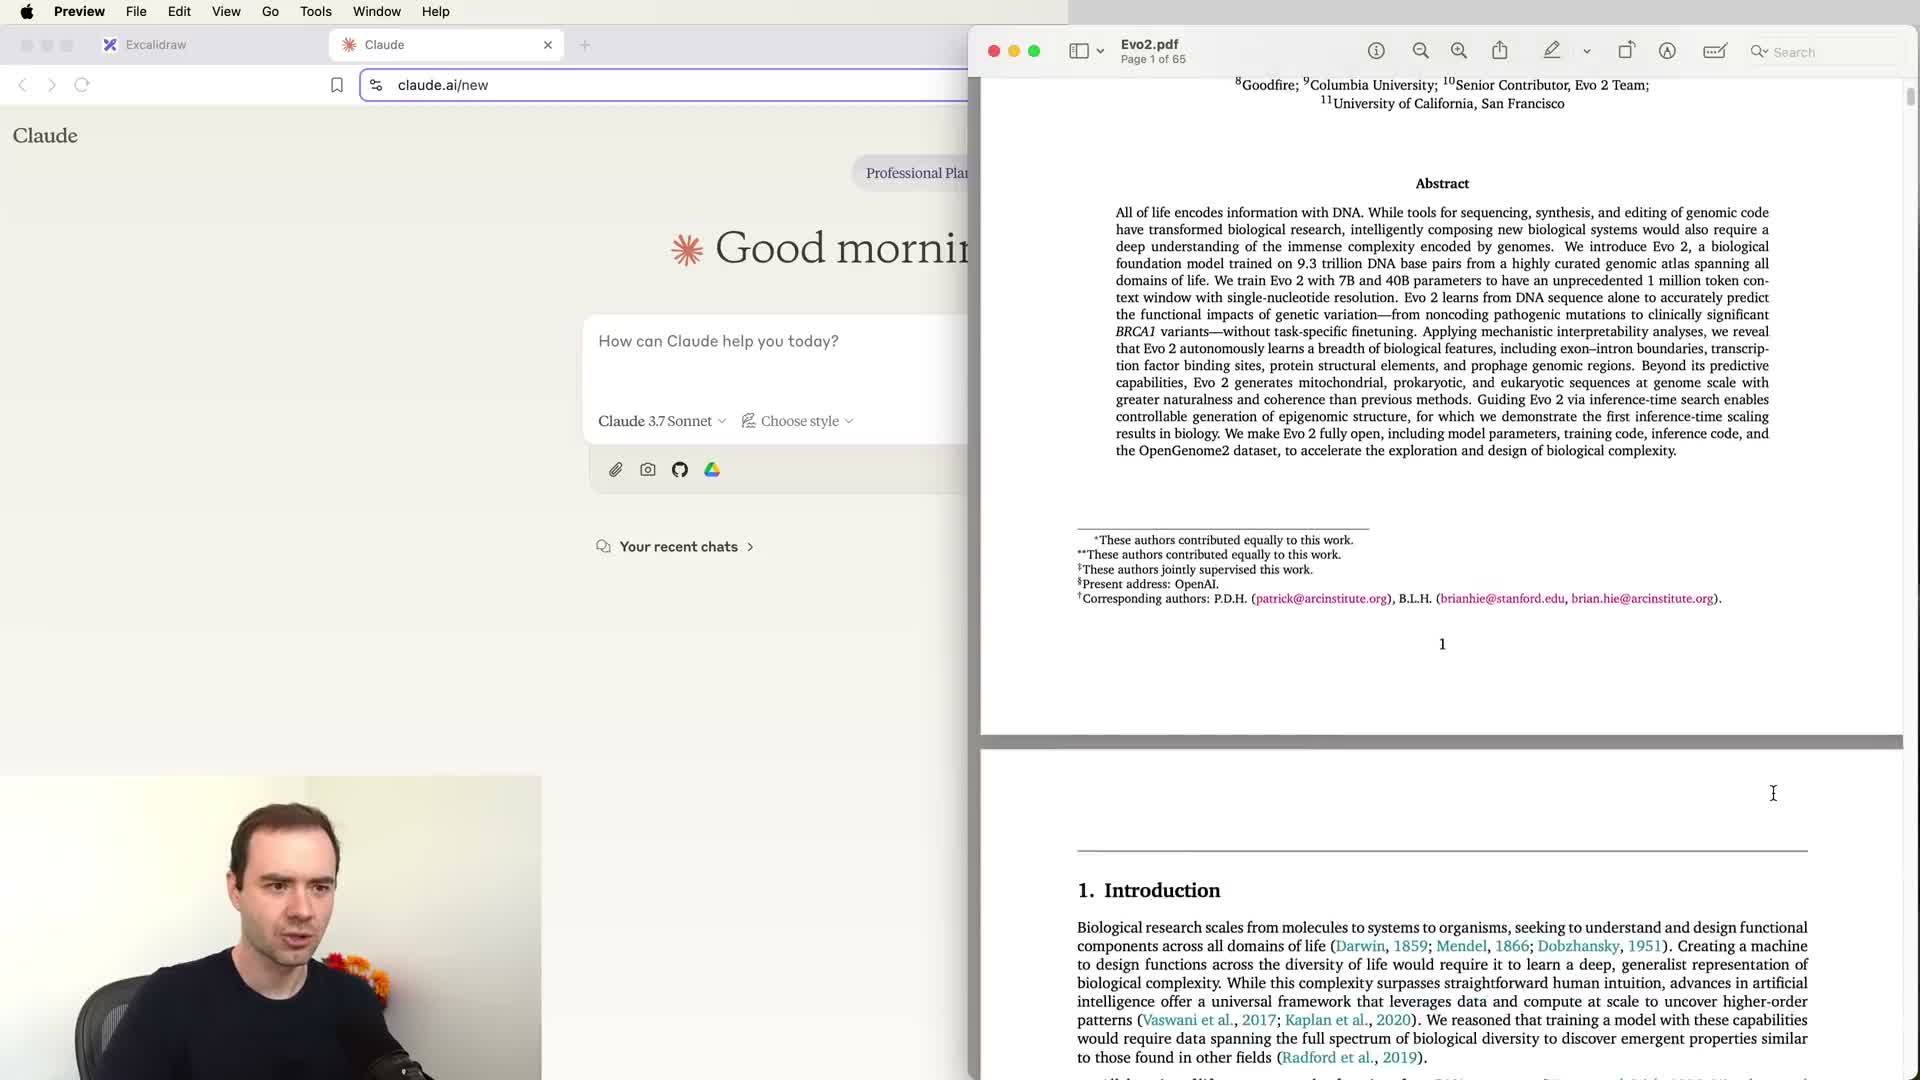
Task: Open the form filling toolbar
Action: pyautogui.click(x=1714, y=51)
